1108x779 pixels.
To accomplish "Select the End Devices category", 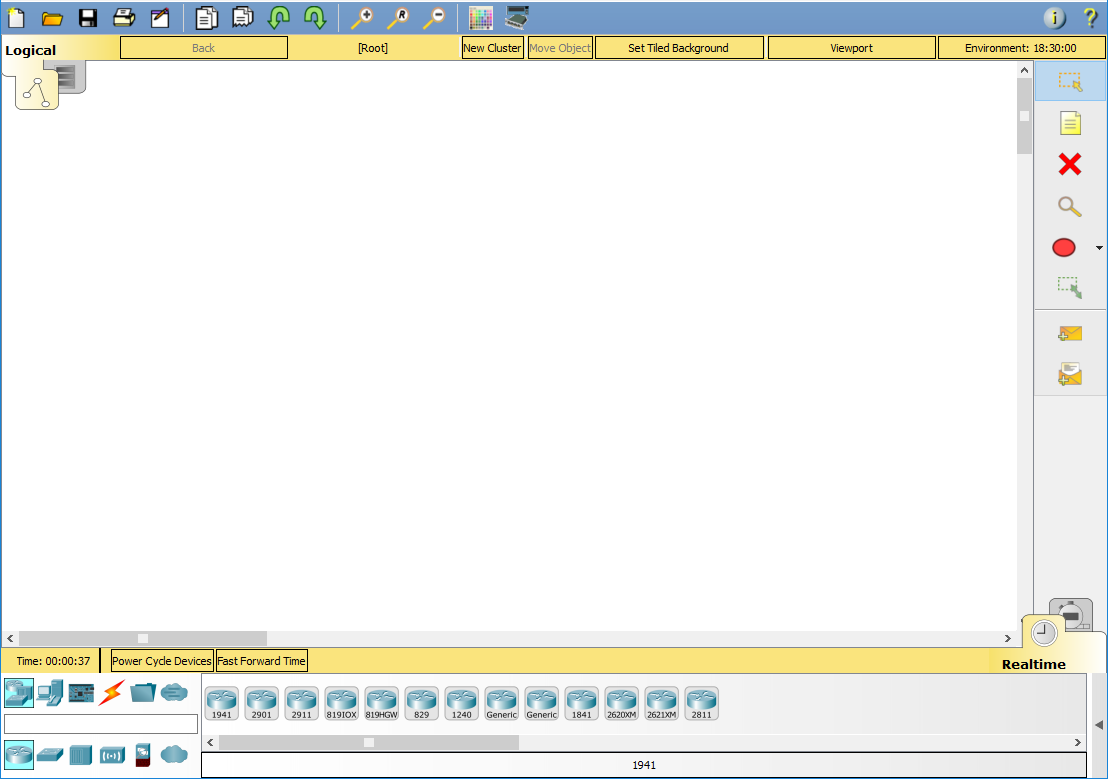I will pos(50,693).
